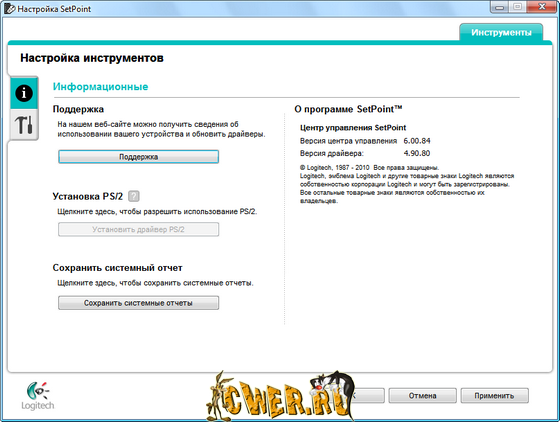Click the Центр управления SetPoint label
Viewport: 560px width, 422px height.
point(353,127)
